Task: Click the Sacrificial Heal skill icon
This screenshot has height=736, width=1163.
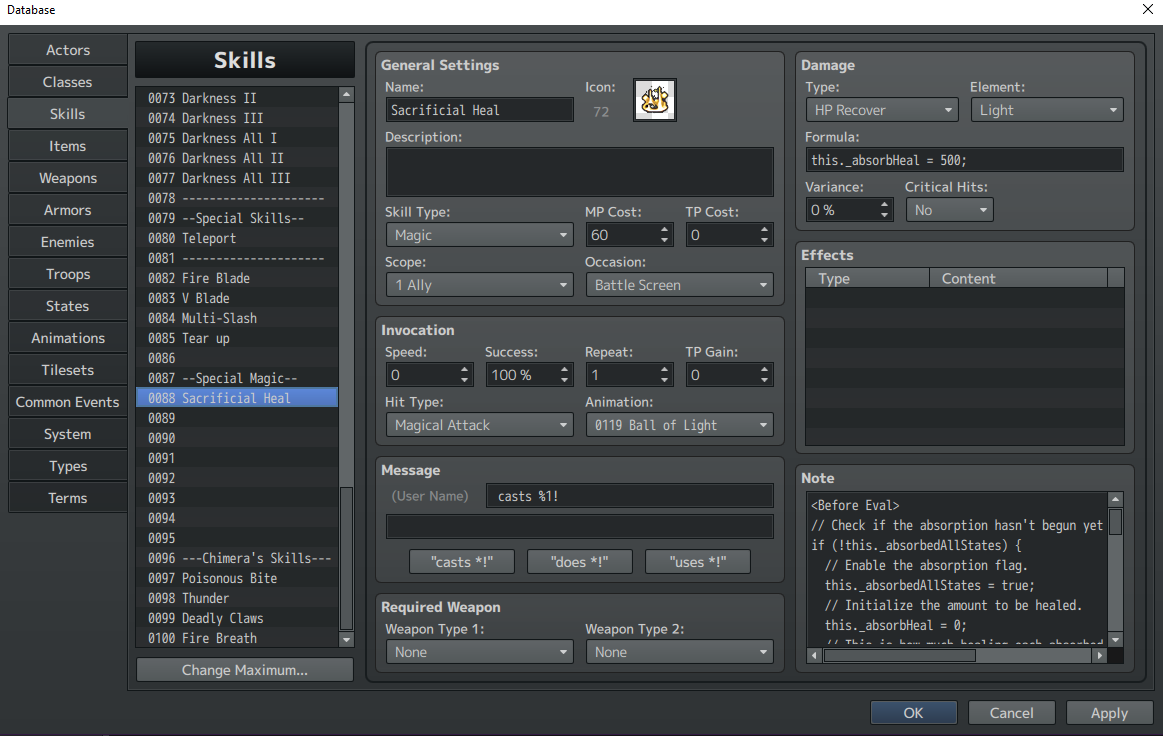Action: (x=654, y=99)
